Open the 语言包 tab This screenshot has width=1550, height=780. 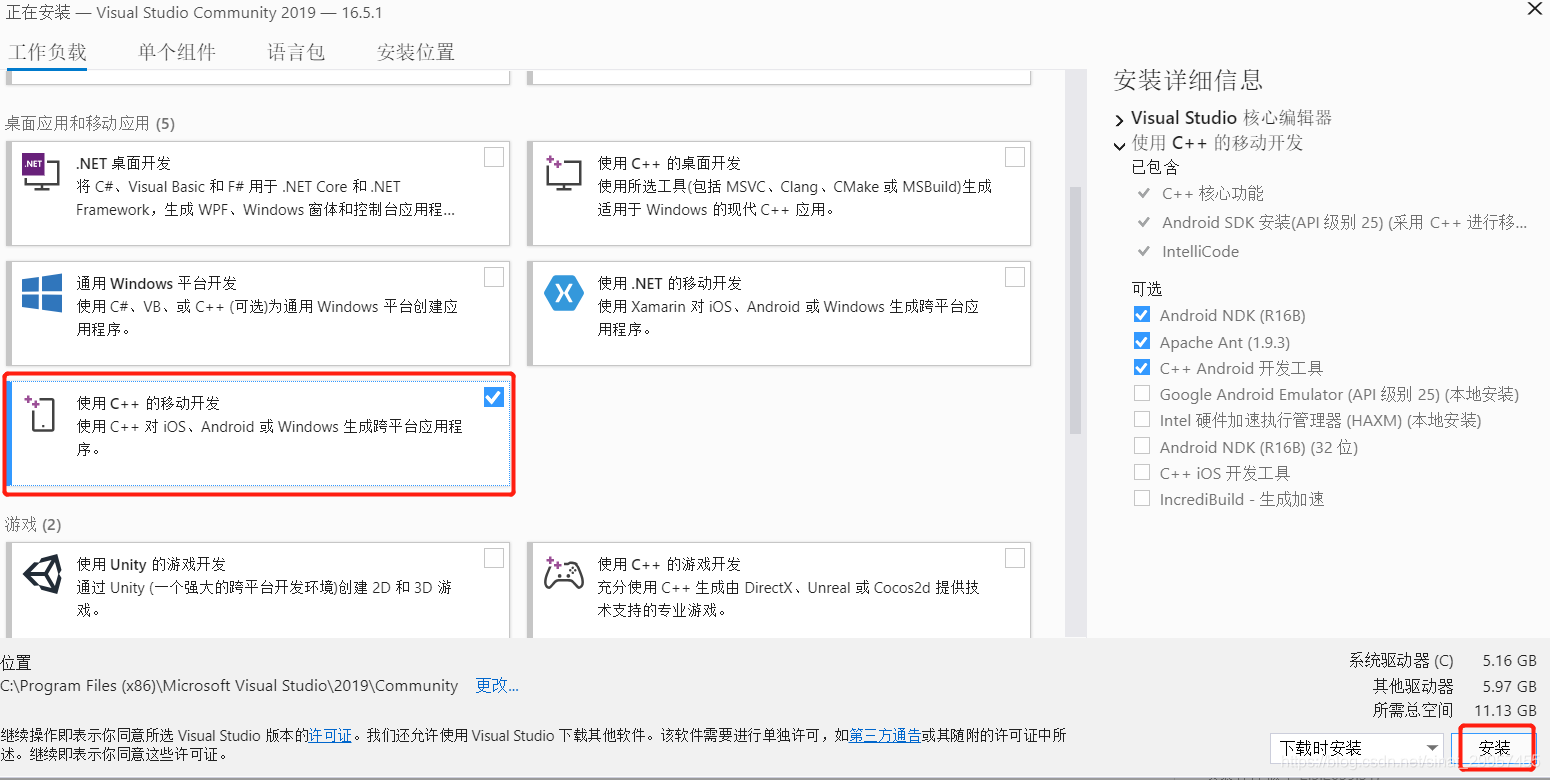[295, 51]
